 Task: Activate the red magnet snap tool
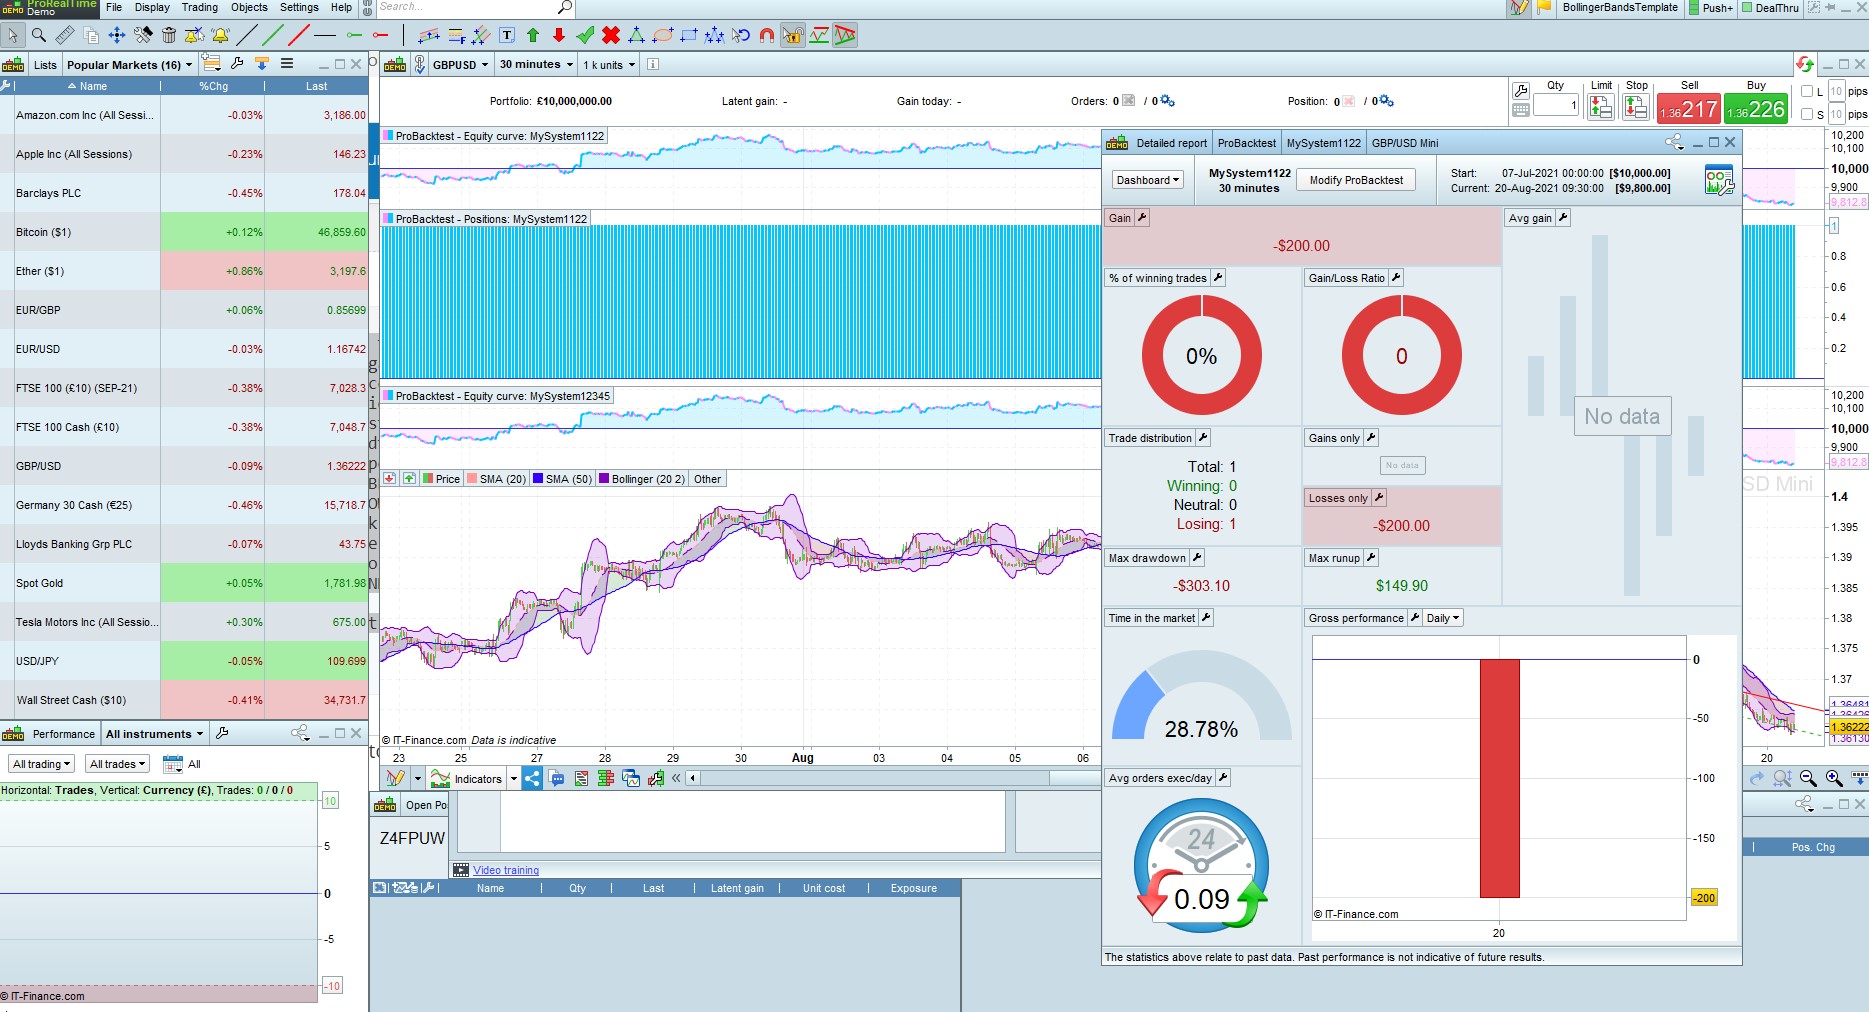click(767, 36)
